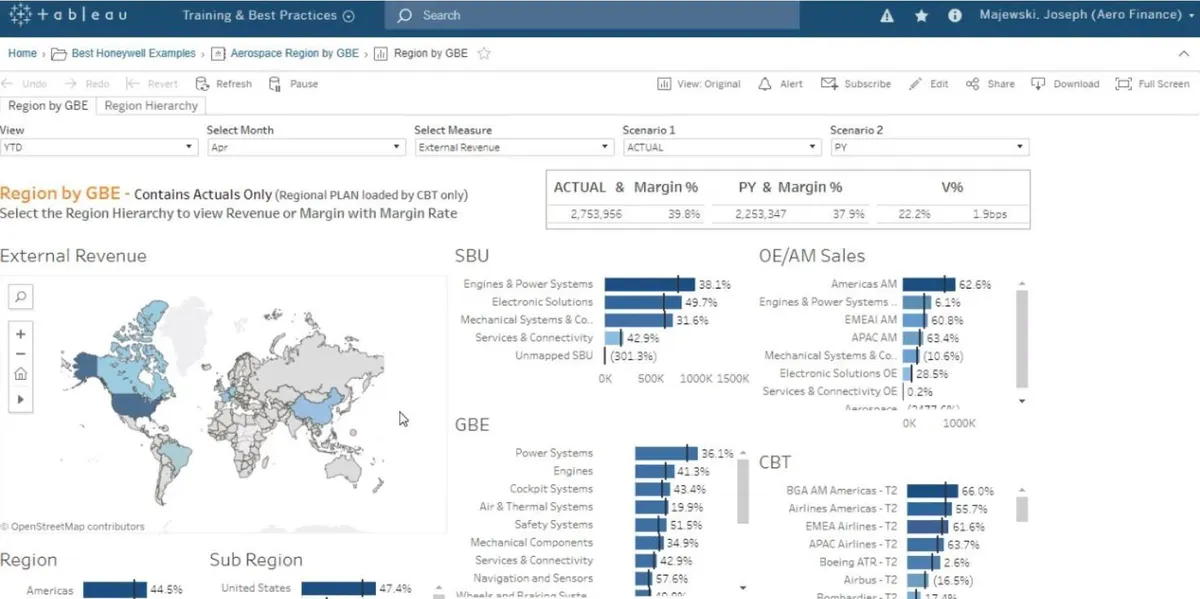Open the Select Month dropdown
Viewport: 1200px width, 599px height.
[x=305, y=147]
